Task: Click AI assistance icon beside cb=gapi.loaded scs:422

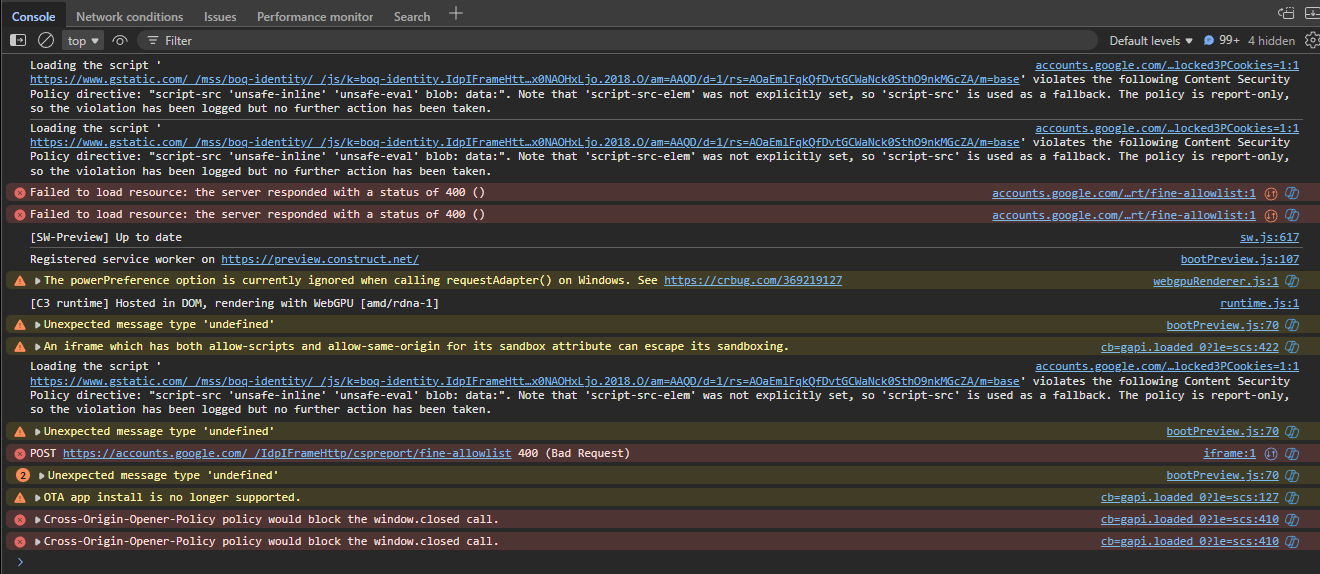Action: (x=1292, y=347)
